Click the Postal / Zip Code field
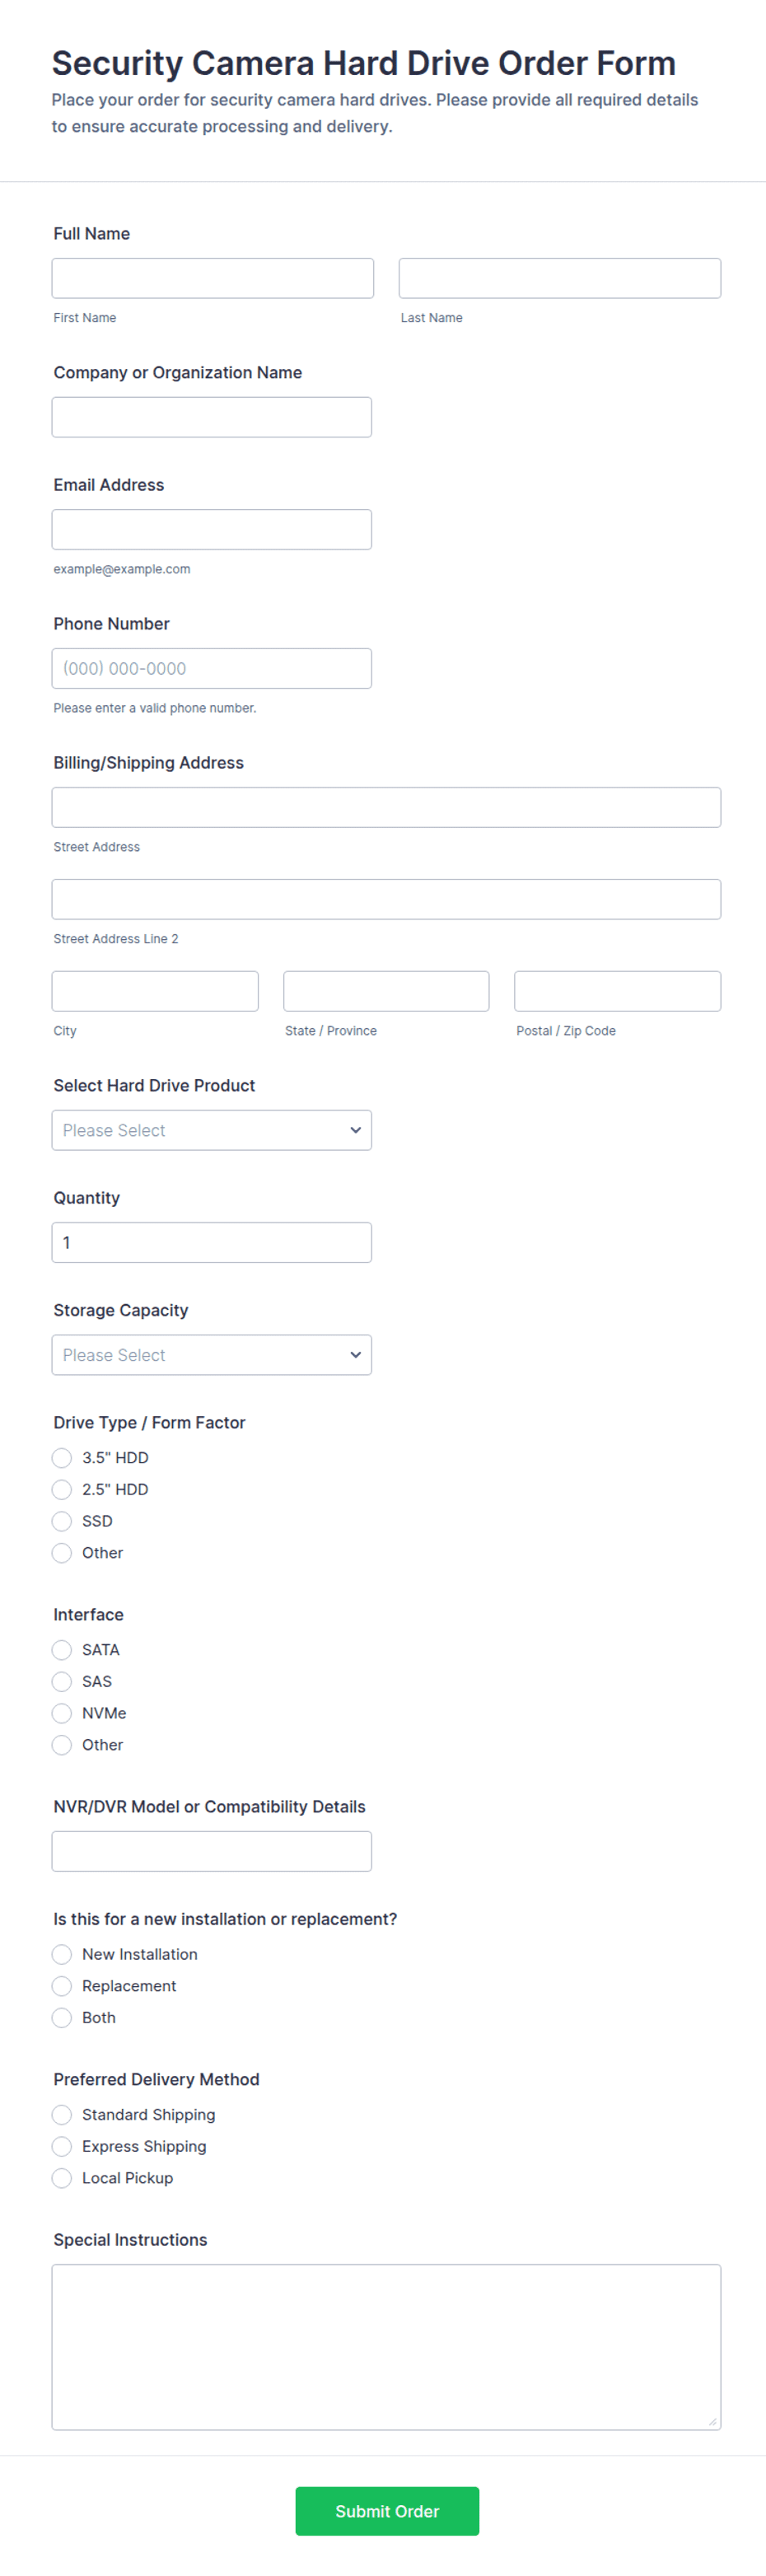Screen dimensions: 766x2576 click(617, 991)
